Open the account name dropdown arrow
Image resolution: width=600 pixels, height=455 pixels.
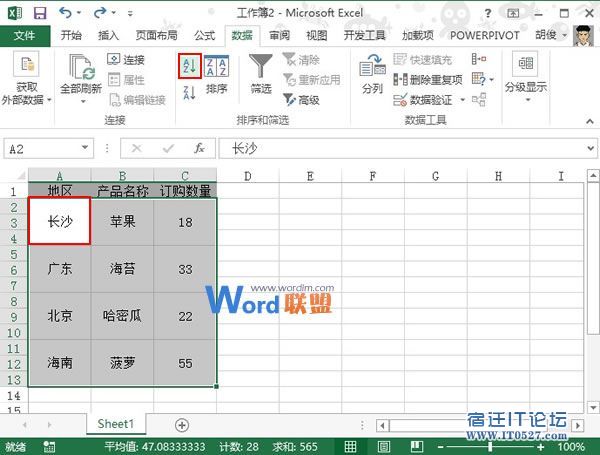click(564, 36)
